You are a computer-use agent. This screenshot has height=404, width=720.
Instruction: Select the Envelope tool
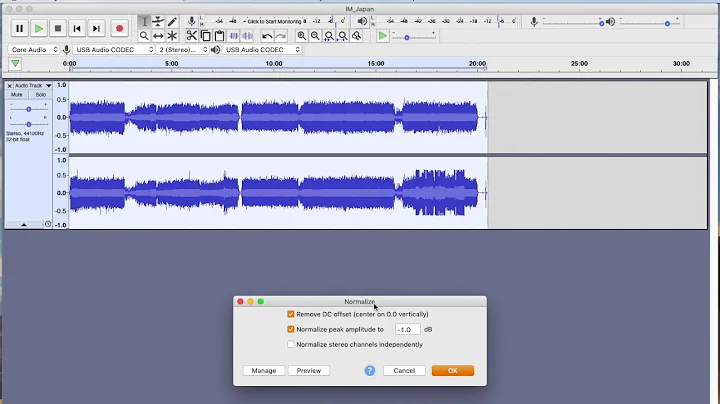[x=158, y=22]
